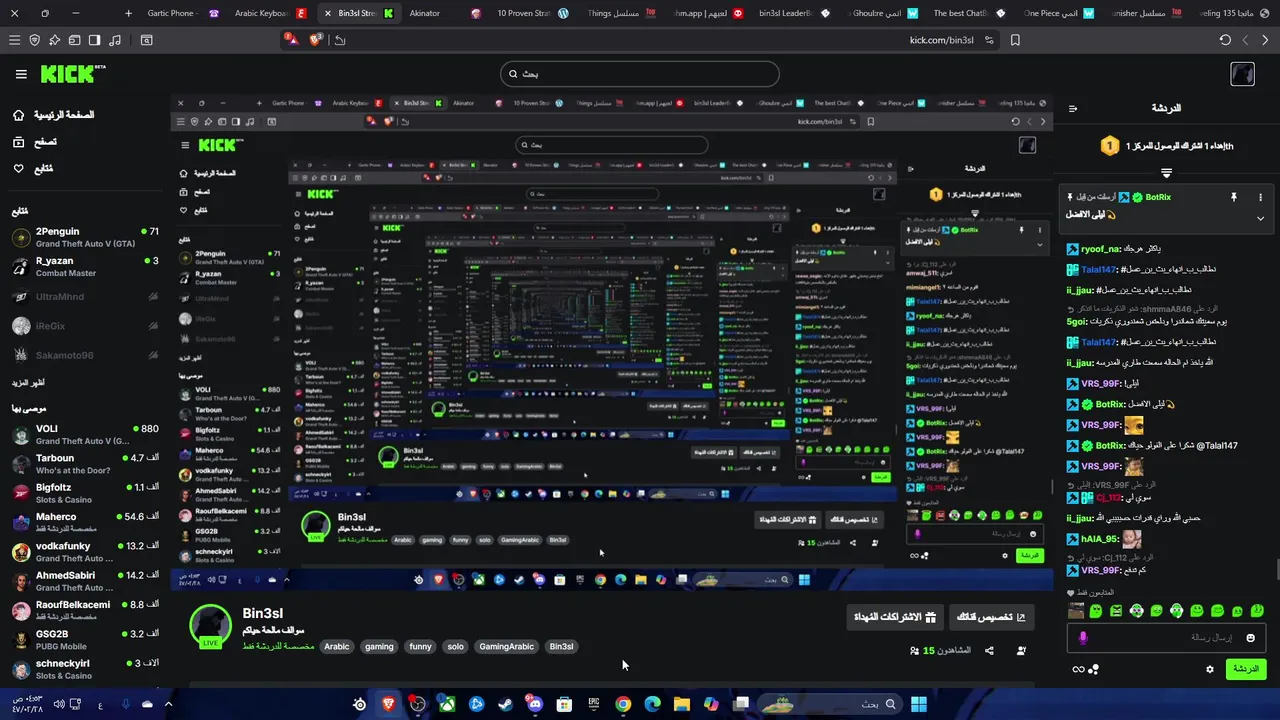Viewport: 1280px width, 720px height.
Task: Open GSG2B PUBG Mobile channel
Action: (84, 640)
